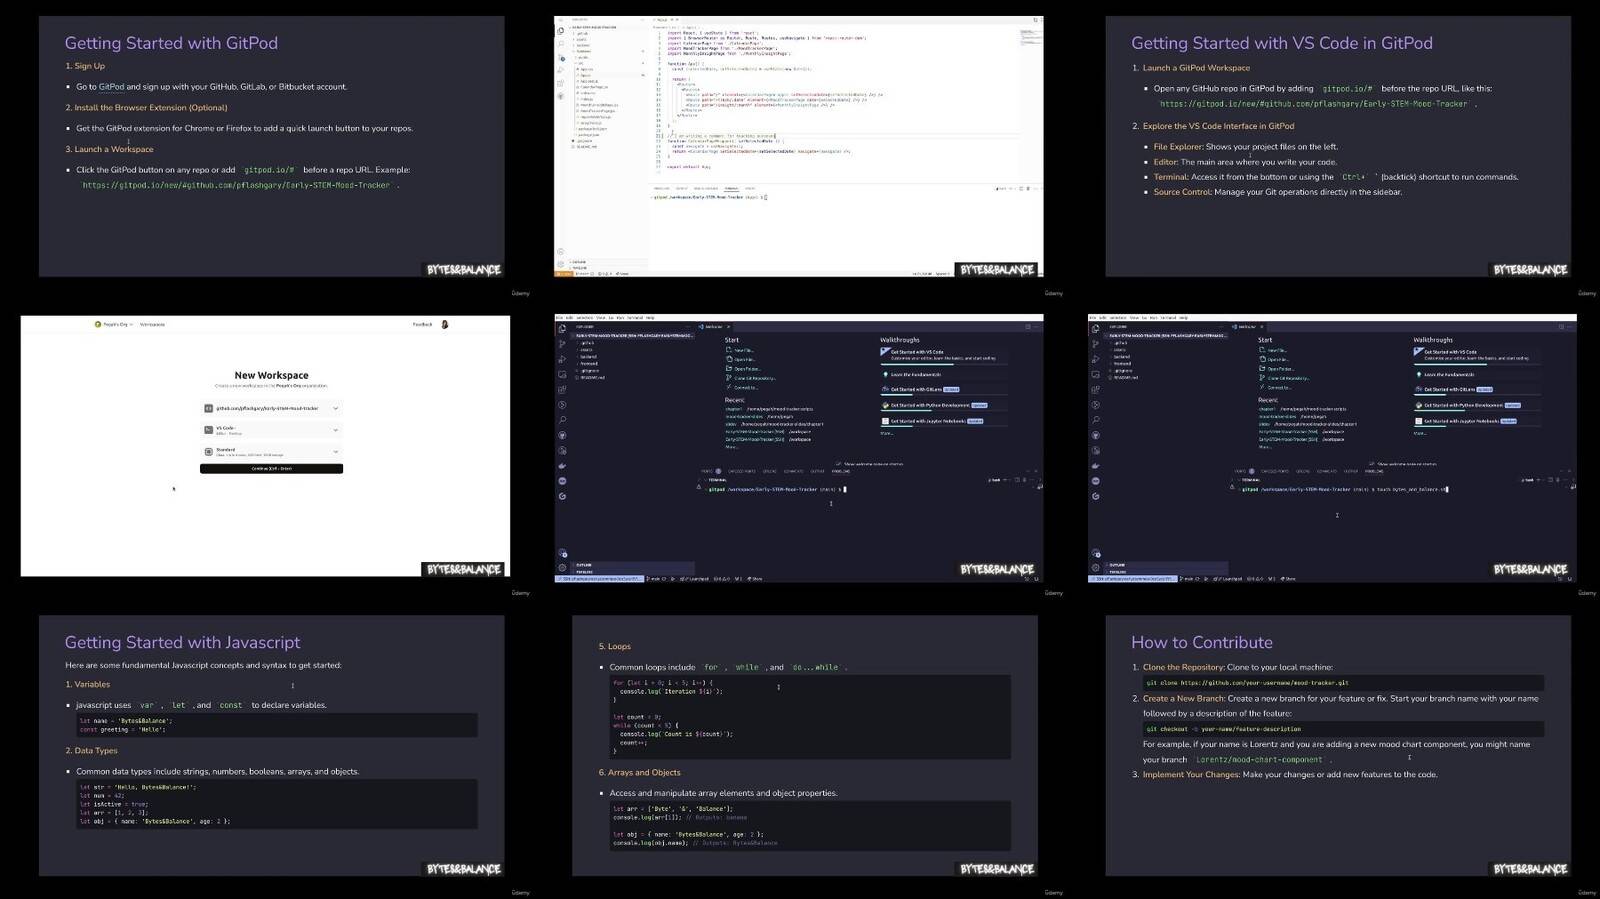
Task: Open Run and Debug icon in center thumbnail's VS Code
Action: coord(562,360)
